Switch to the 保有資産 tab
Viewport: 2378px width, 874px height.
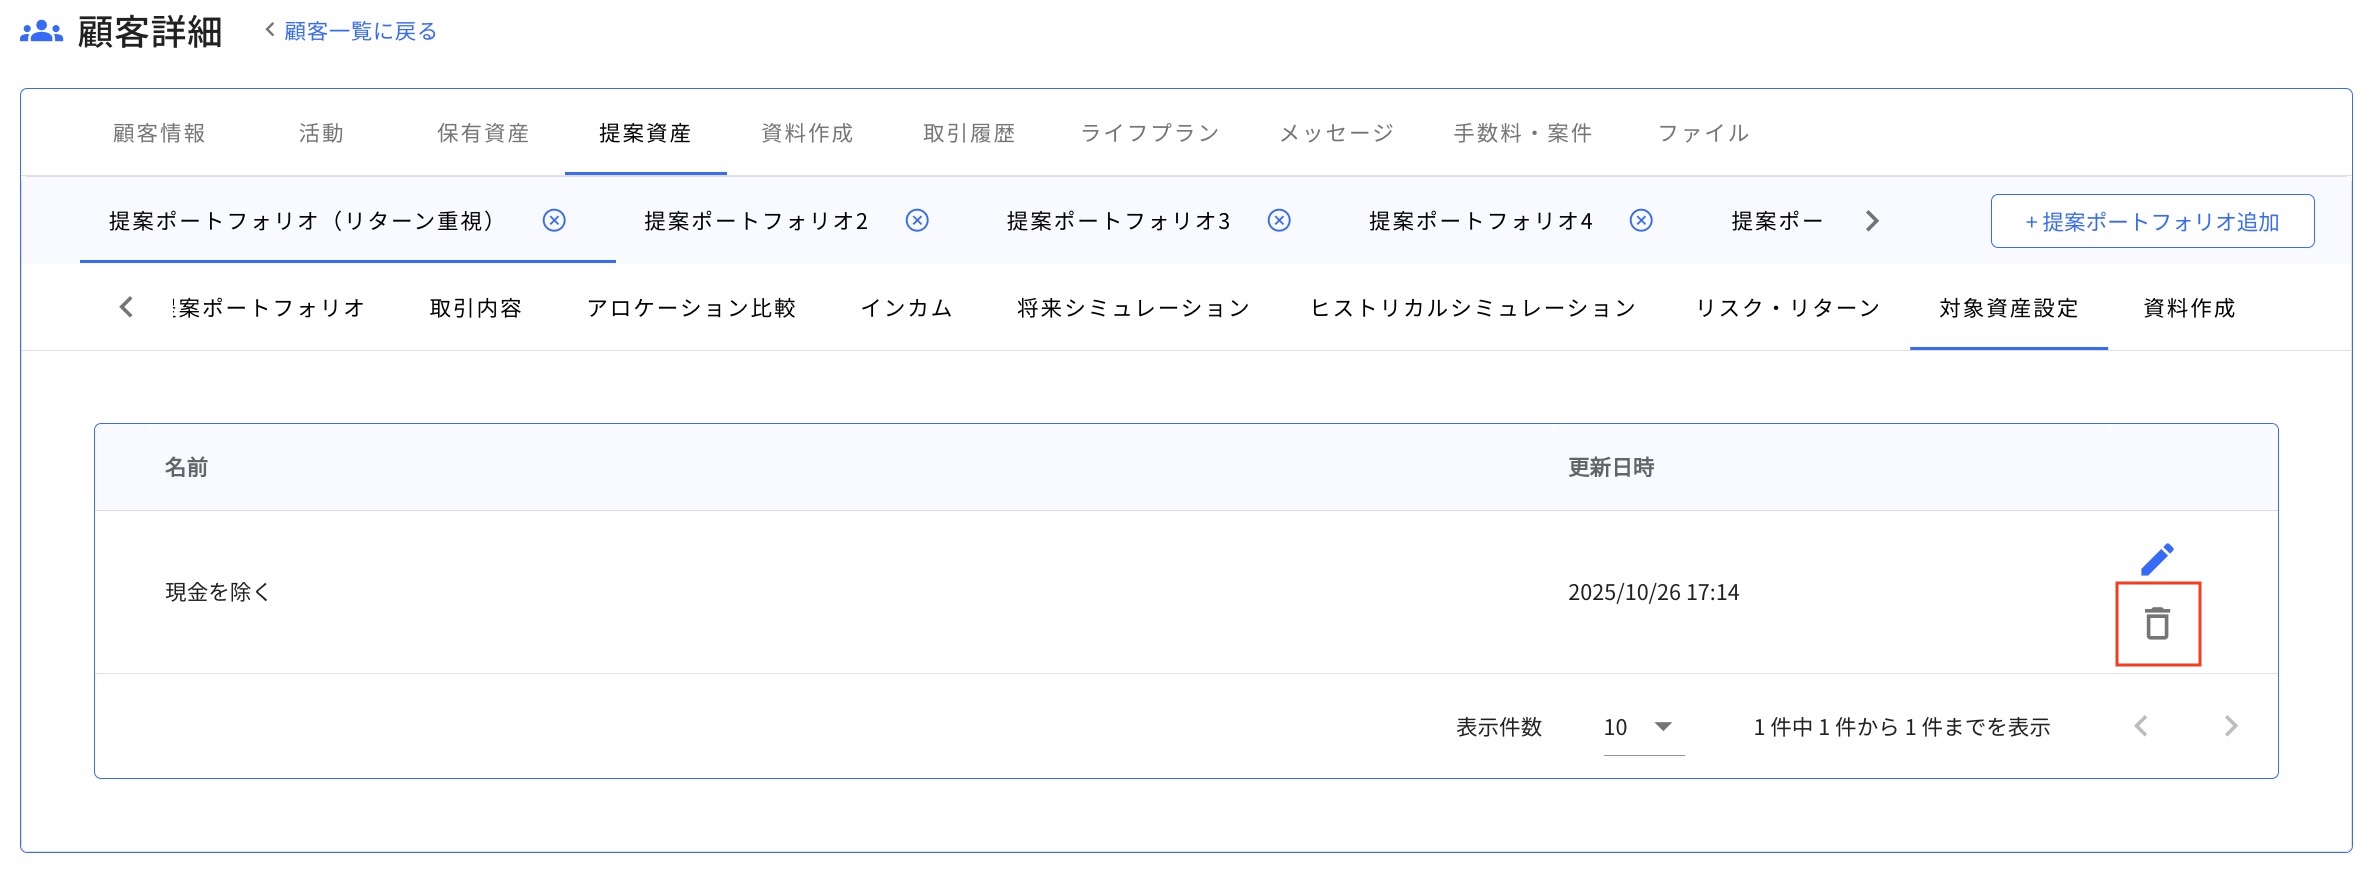point(485,132)
